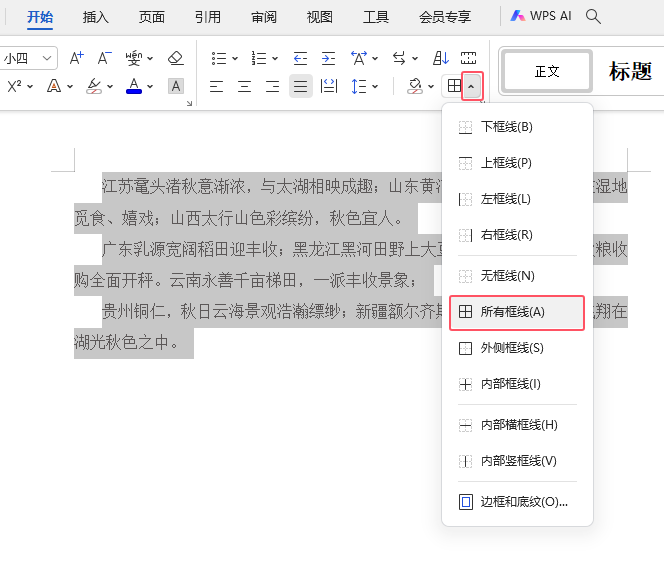Open the text effects dropdown arrow
This screenshot has height=562, width=664.
click(70, 87)
